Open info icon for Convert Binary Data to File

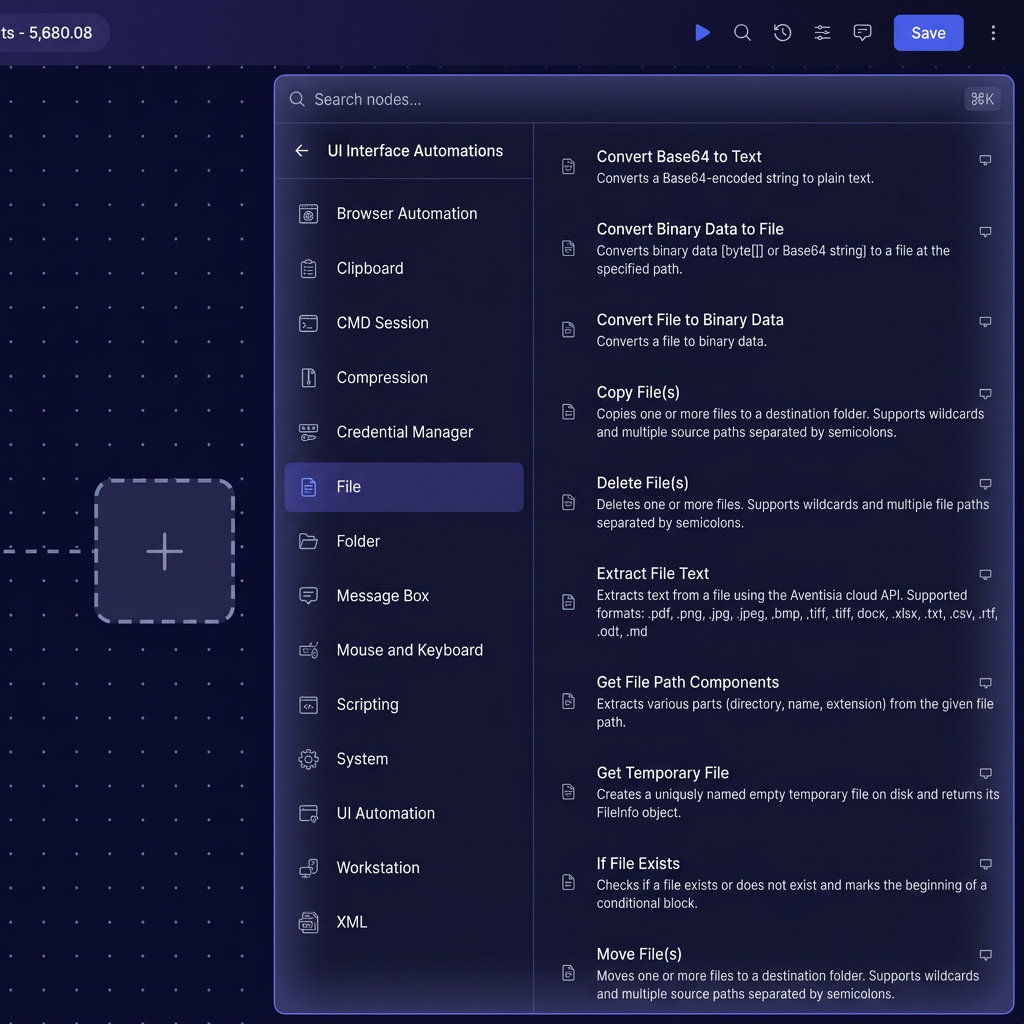point(985,232)
